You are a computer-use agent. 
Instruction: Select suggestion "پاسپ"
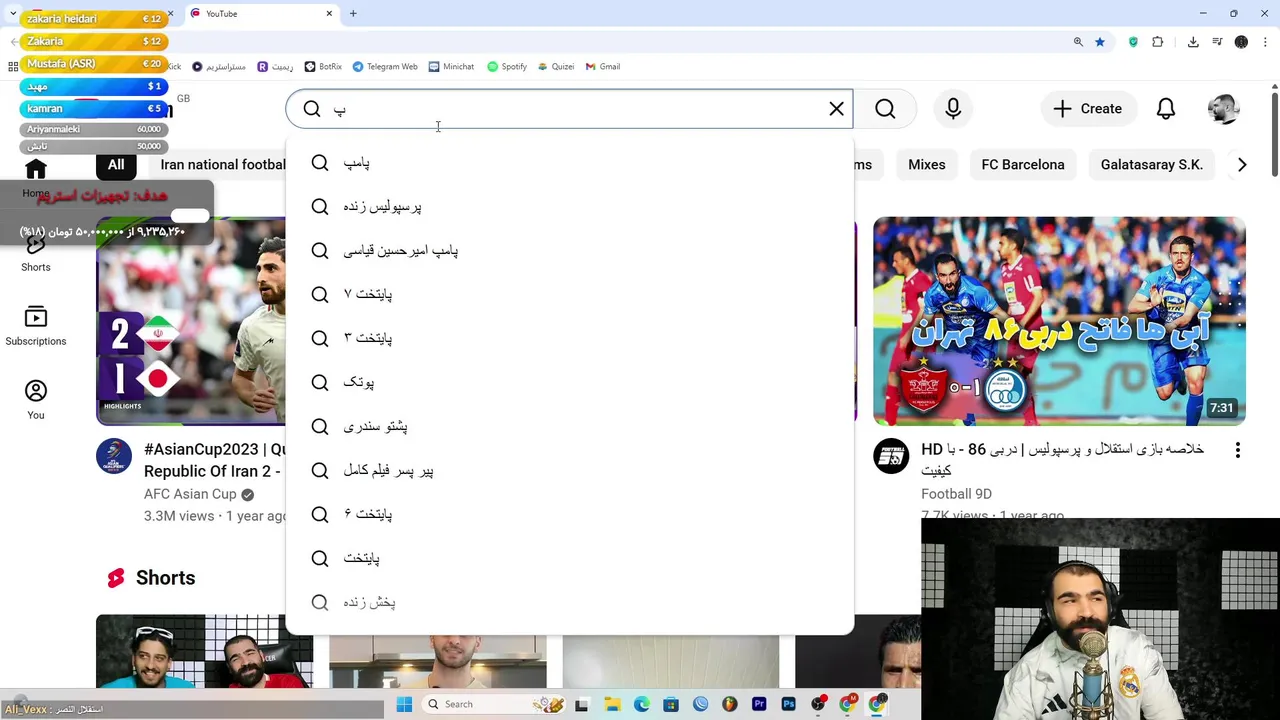[570, 163]
